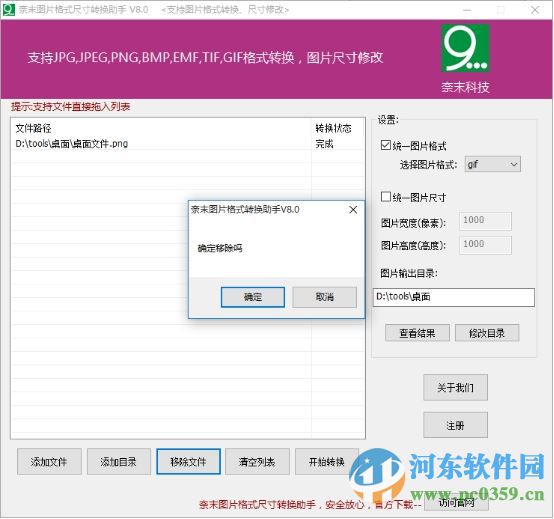Minimize the main application window
The image size is (554, 519).
pyautogui.click(x=467, y=10)
